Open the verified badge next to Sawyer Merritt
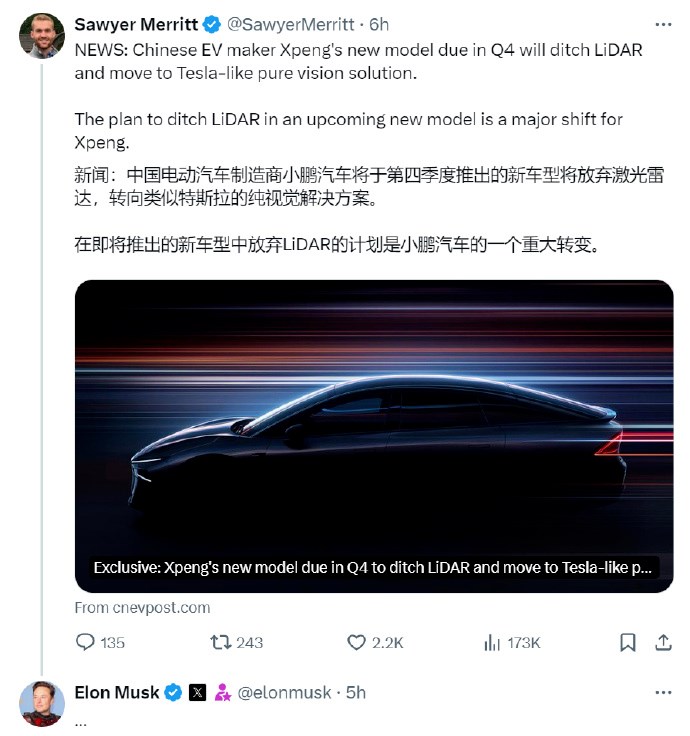 pos(212,24)
